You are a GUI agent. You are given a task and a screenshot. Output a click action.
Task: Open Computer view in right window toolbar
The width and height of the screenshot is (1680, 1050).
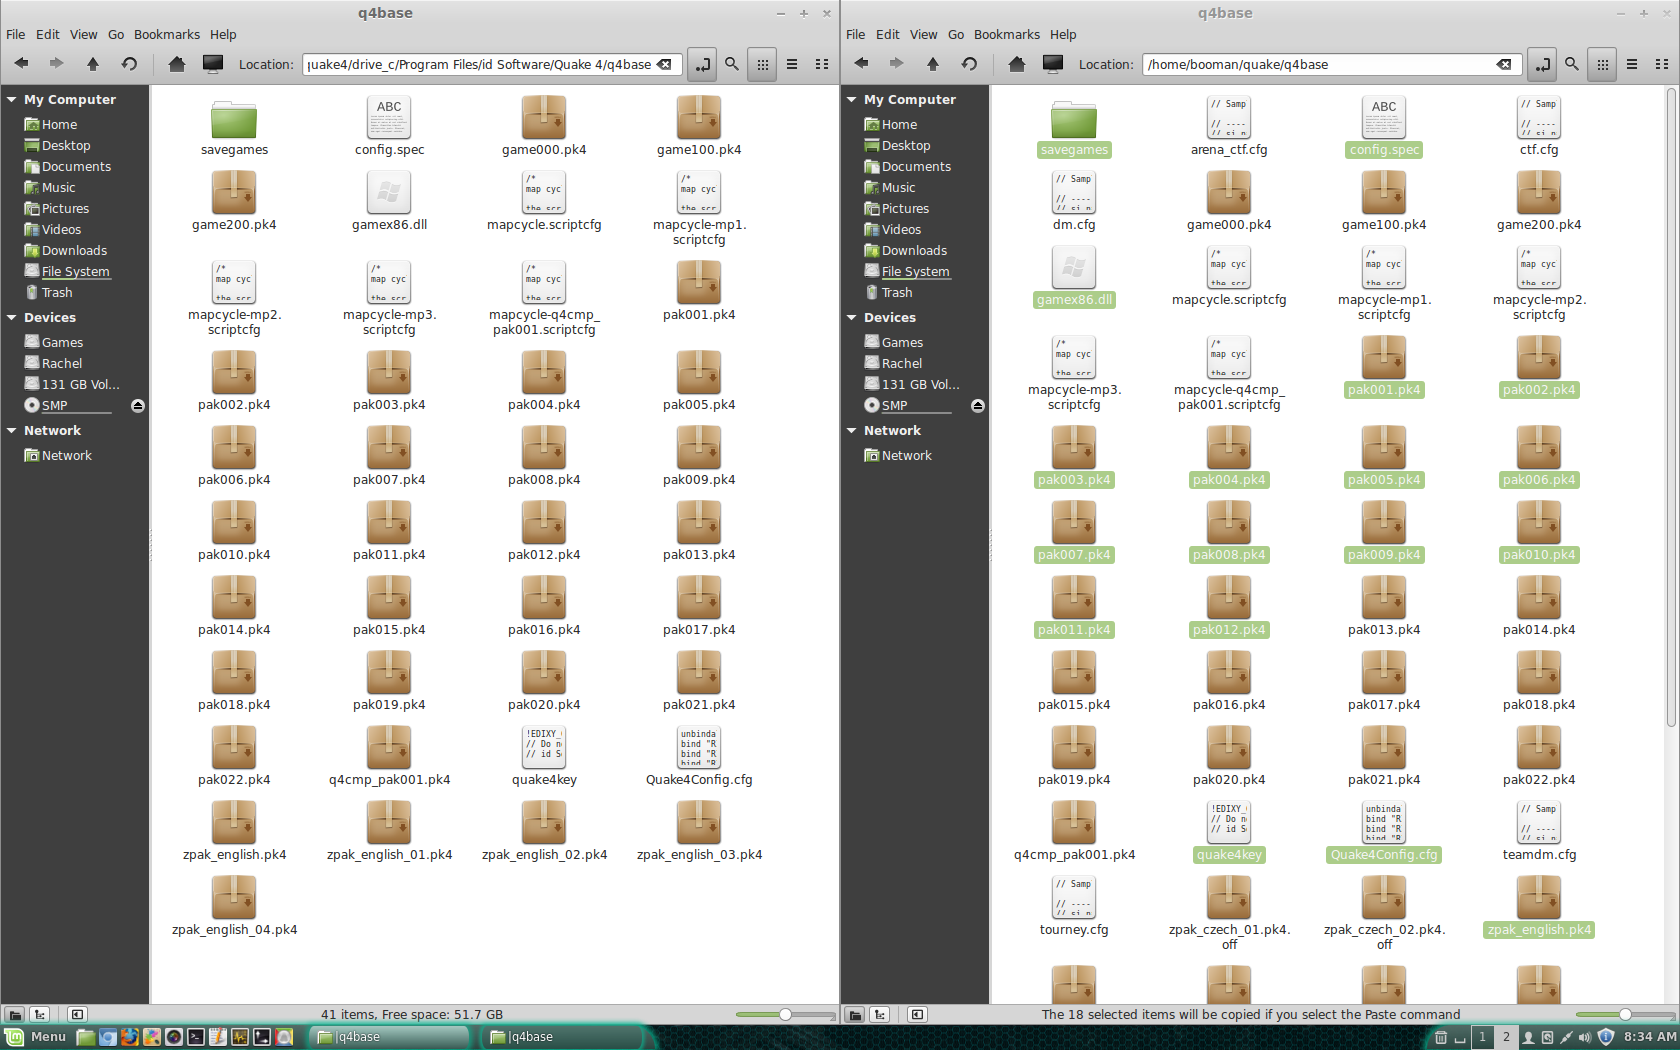pyautogui.click(x=1053, y=64)
